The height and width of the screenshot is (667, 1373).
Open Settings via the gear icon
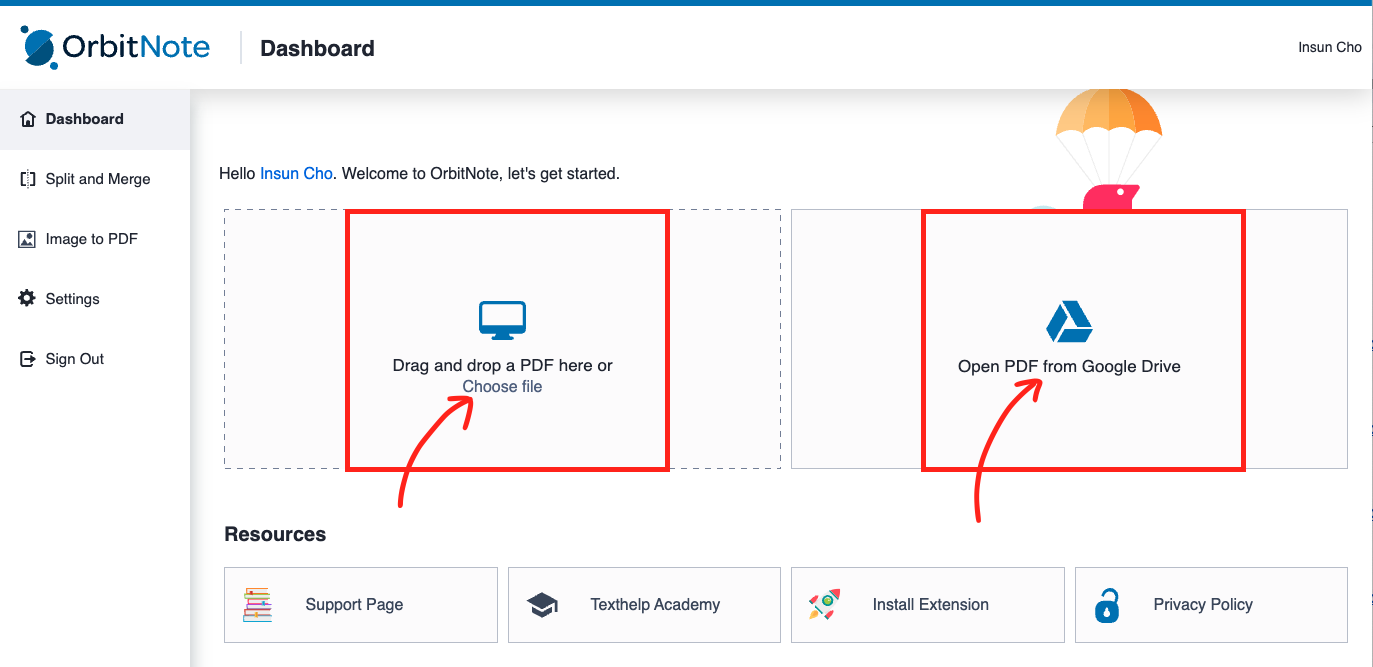click(x=28, y=299)
